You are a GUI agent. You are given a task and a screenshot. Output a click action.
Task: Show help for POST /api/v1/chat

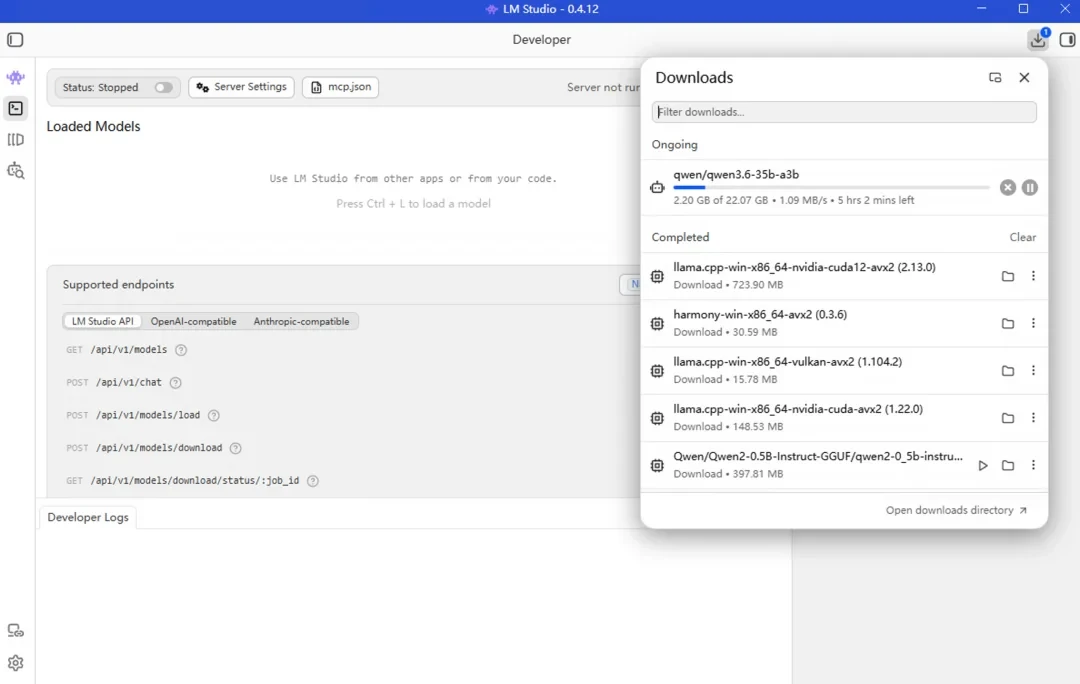176,383
